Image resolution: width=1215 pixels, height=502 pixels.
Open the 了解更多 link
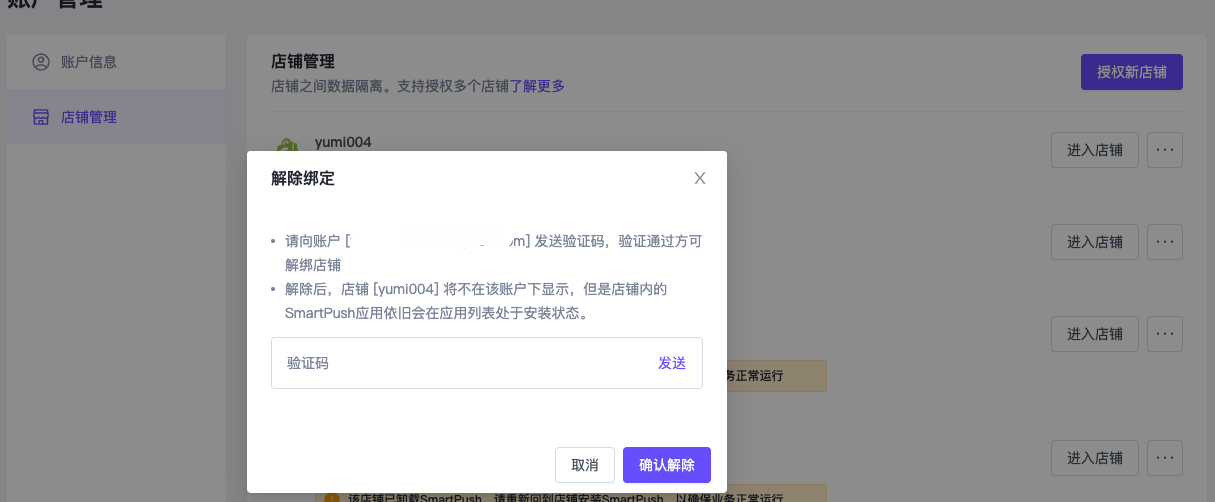click(538, 86)
